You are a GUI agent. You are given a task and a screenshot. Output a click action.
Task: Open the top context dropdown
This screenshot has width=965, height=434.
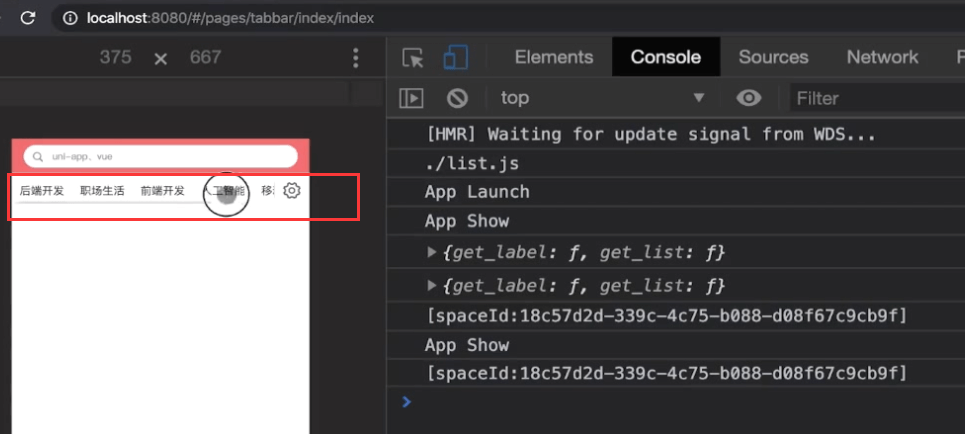click(x=602, y=98)
